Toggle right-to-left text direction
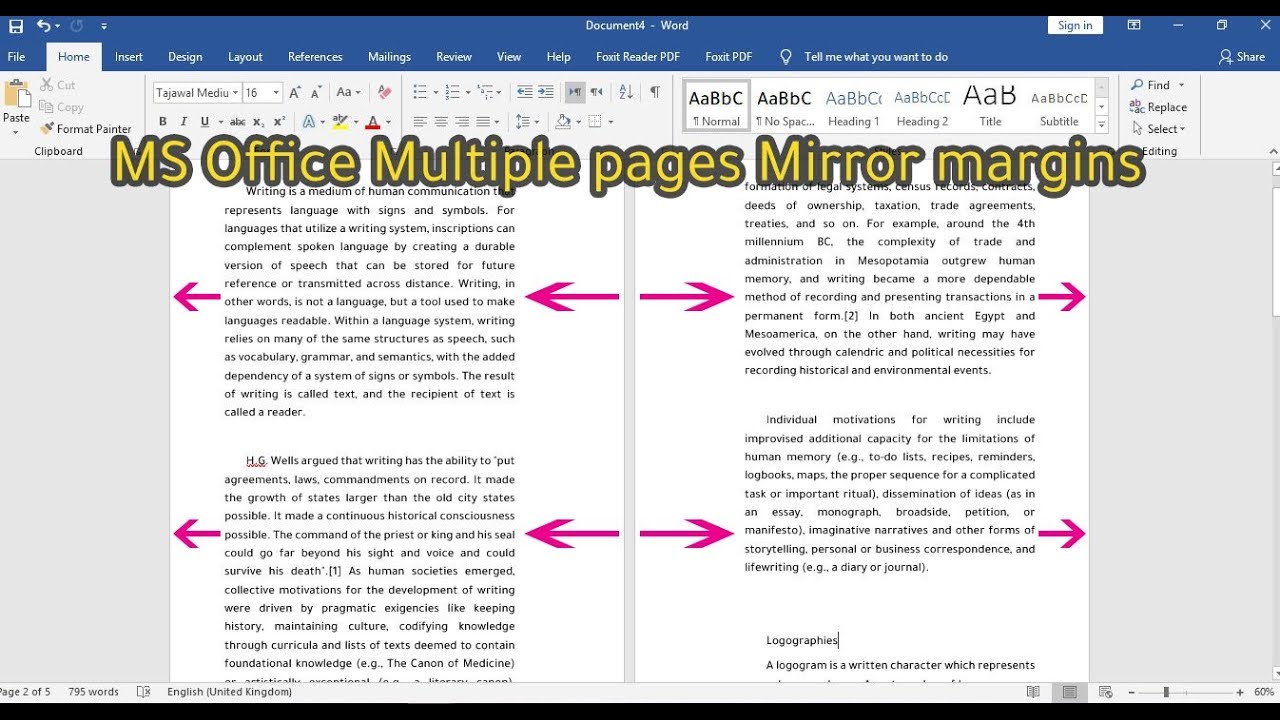 point(596,92)
